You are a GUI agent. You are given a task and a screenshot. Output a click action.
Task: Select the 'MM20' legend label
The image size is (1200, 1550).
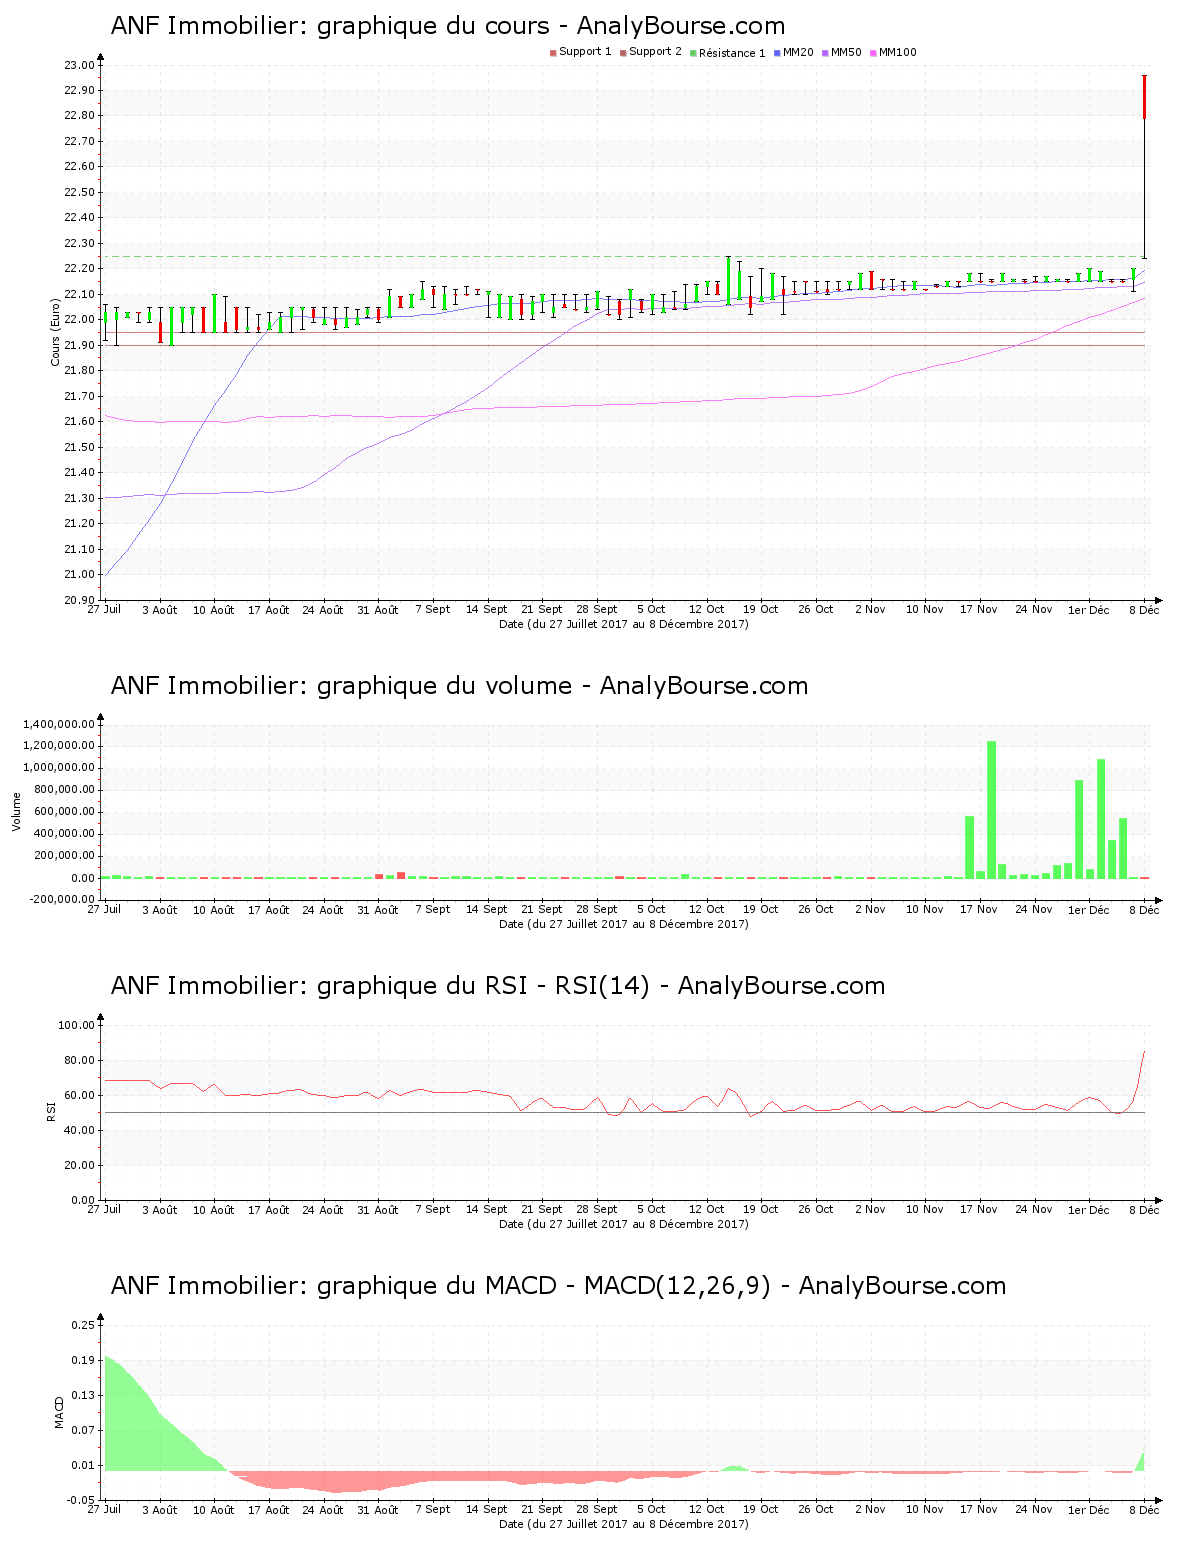coord(798,52)
